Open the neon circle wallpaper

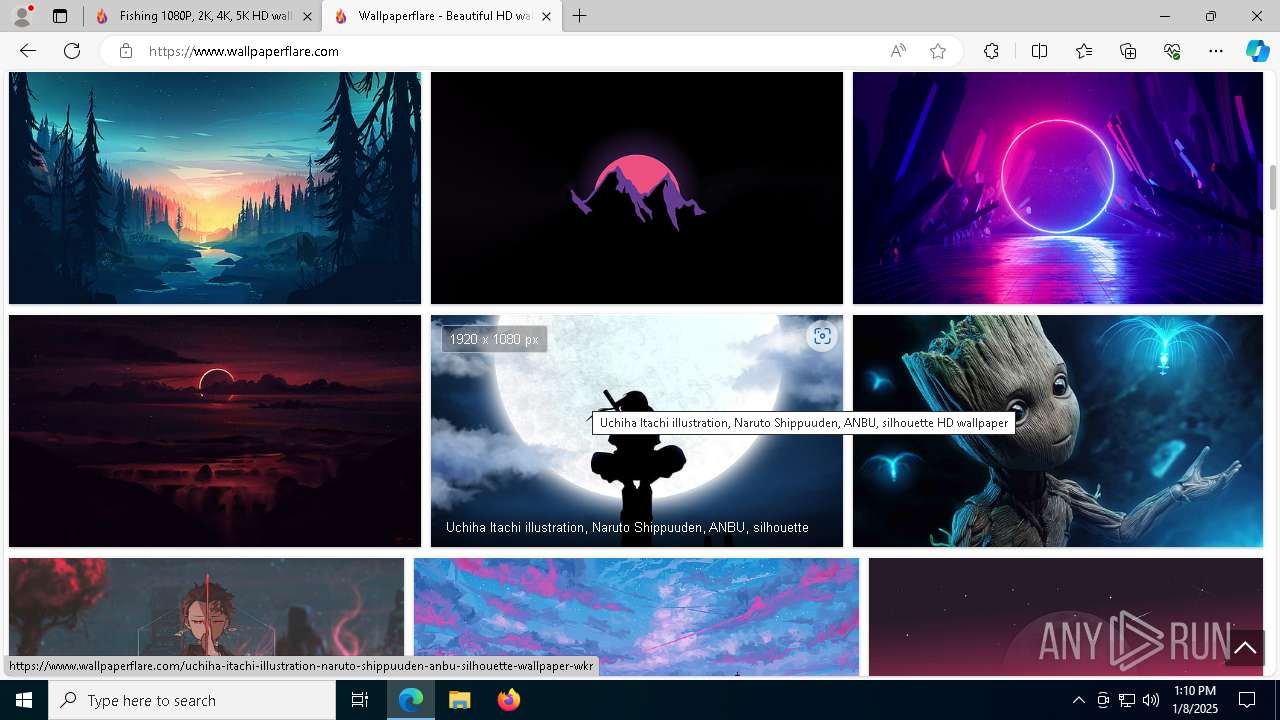coord(1058,188)
